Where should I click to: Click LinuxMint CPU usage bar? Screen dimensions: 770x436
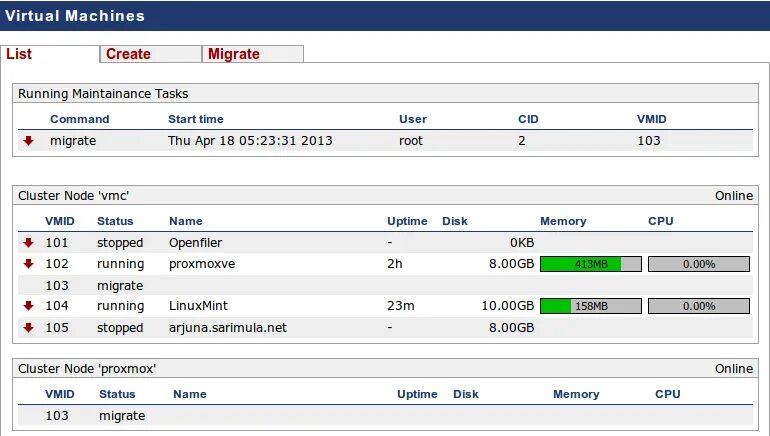(x=698, y=306)
